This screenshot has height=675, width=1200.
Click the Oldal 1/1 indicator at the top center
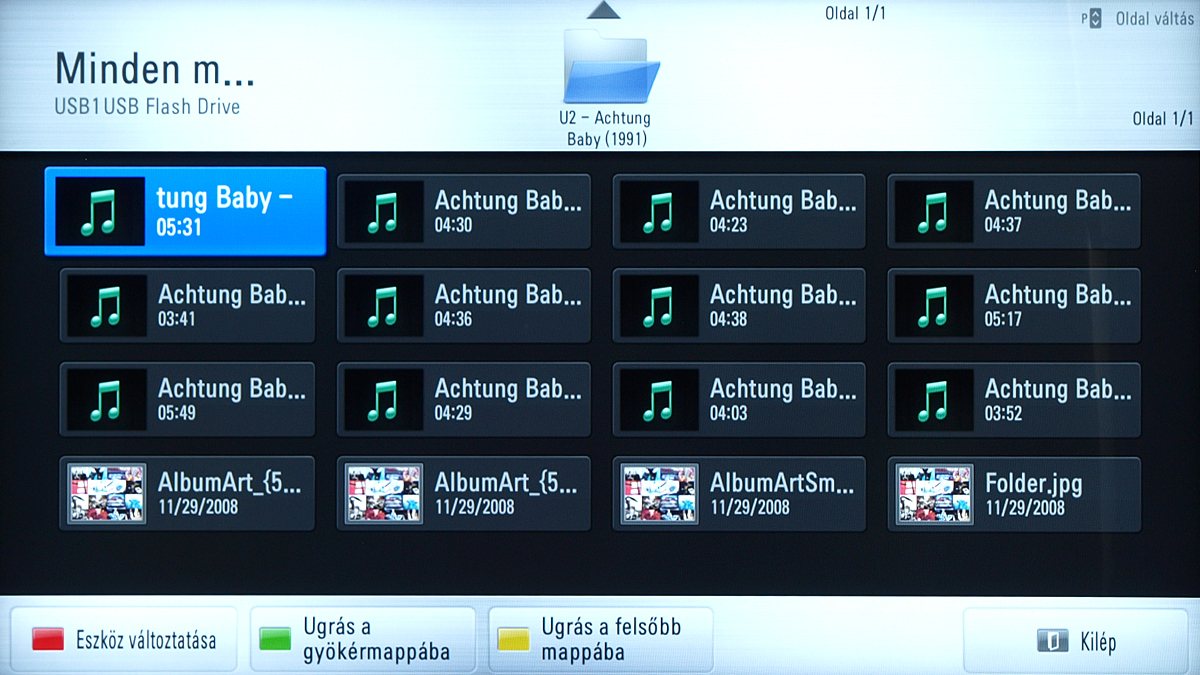[x=855, y=14]
